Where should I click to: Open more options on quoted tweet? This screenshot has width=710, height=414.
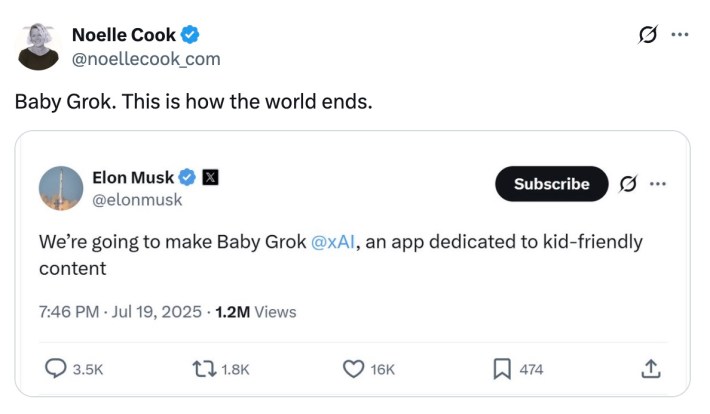tap(657, 184)
